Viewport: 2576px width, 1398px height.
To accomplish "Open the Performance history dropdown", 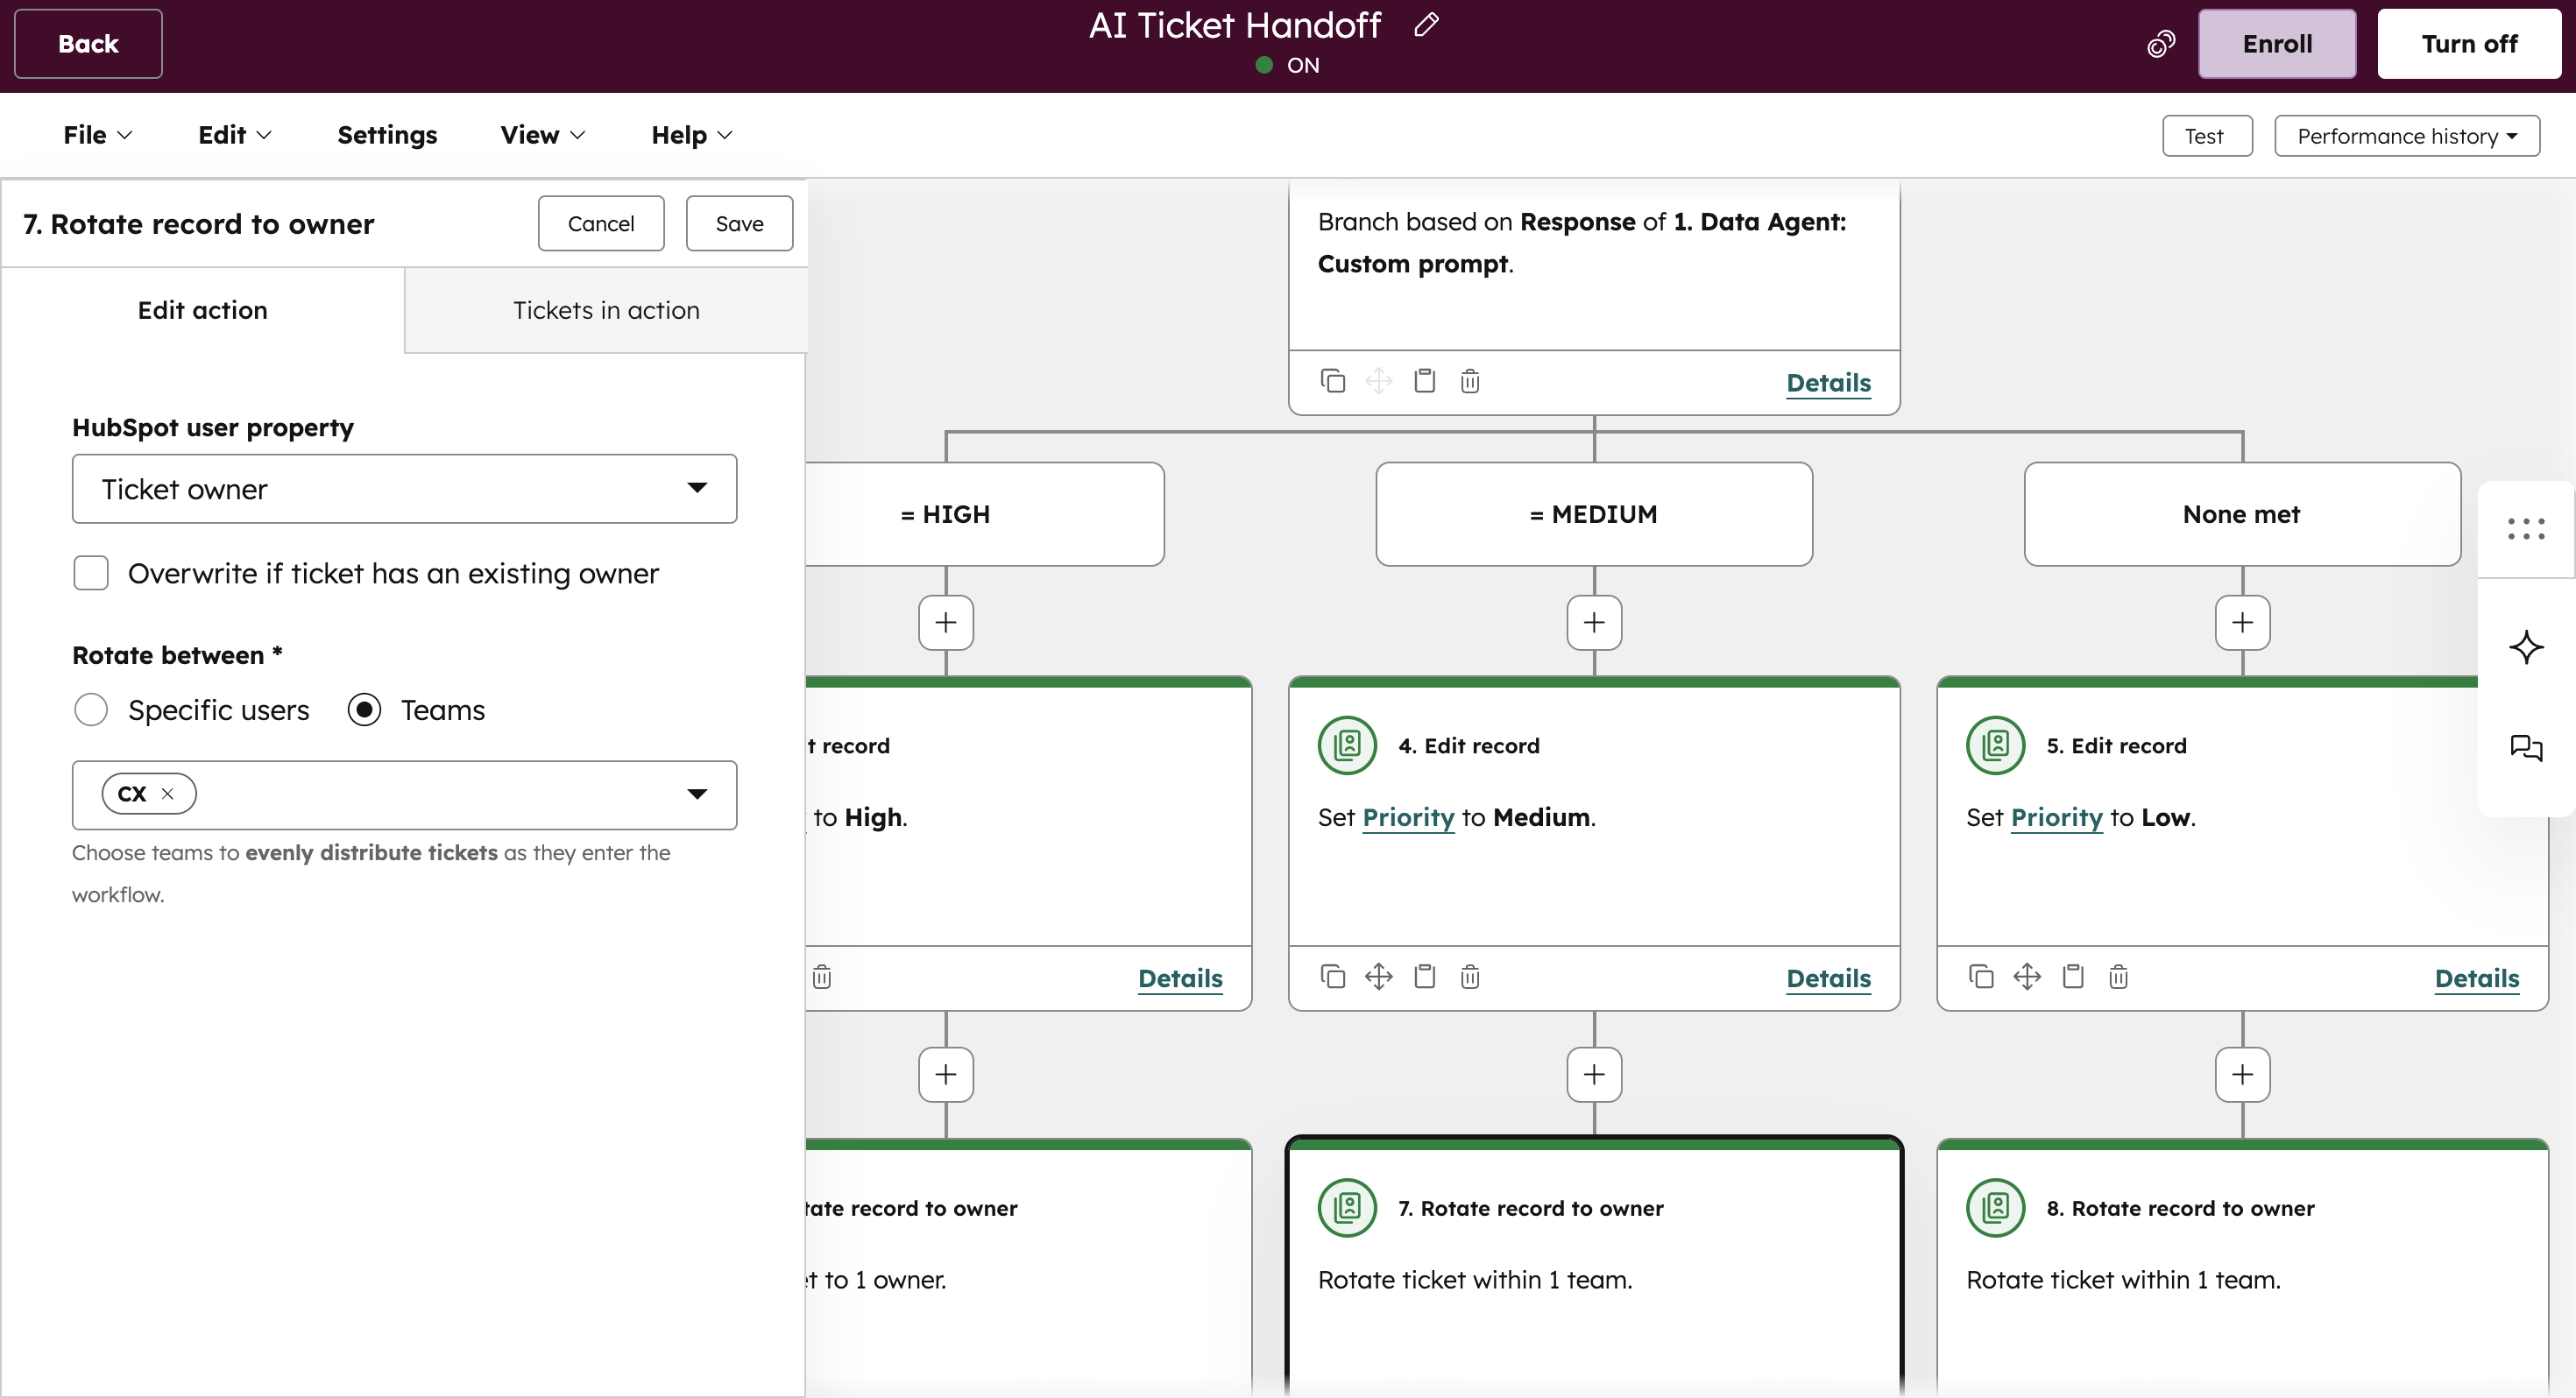I will (2408, 135).
